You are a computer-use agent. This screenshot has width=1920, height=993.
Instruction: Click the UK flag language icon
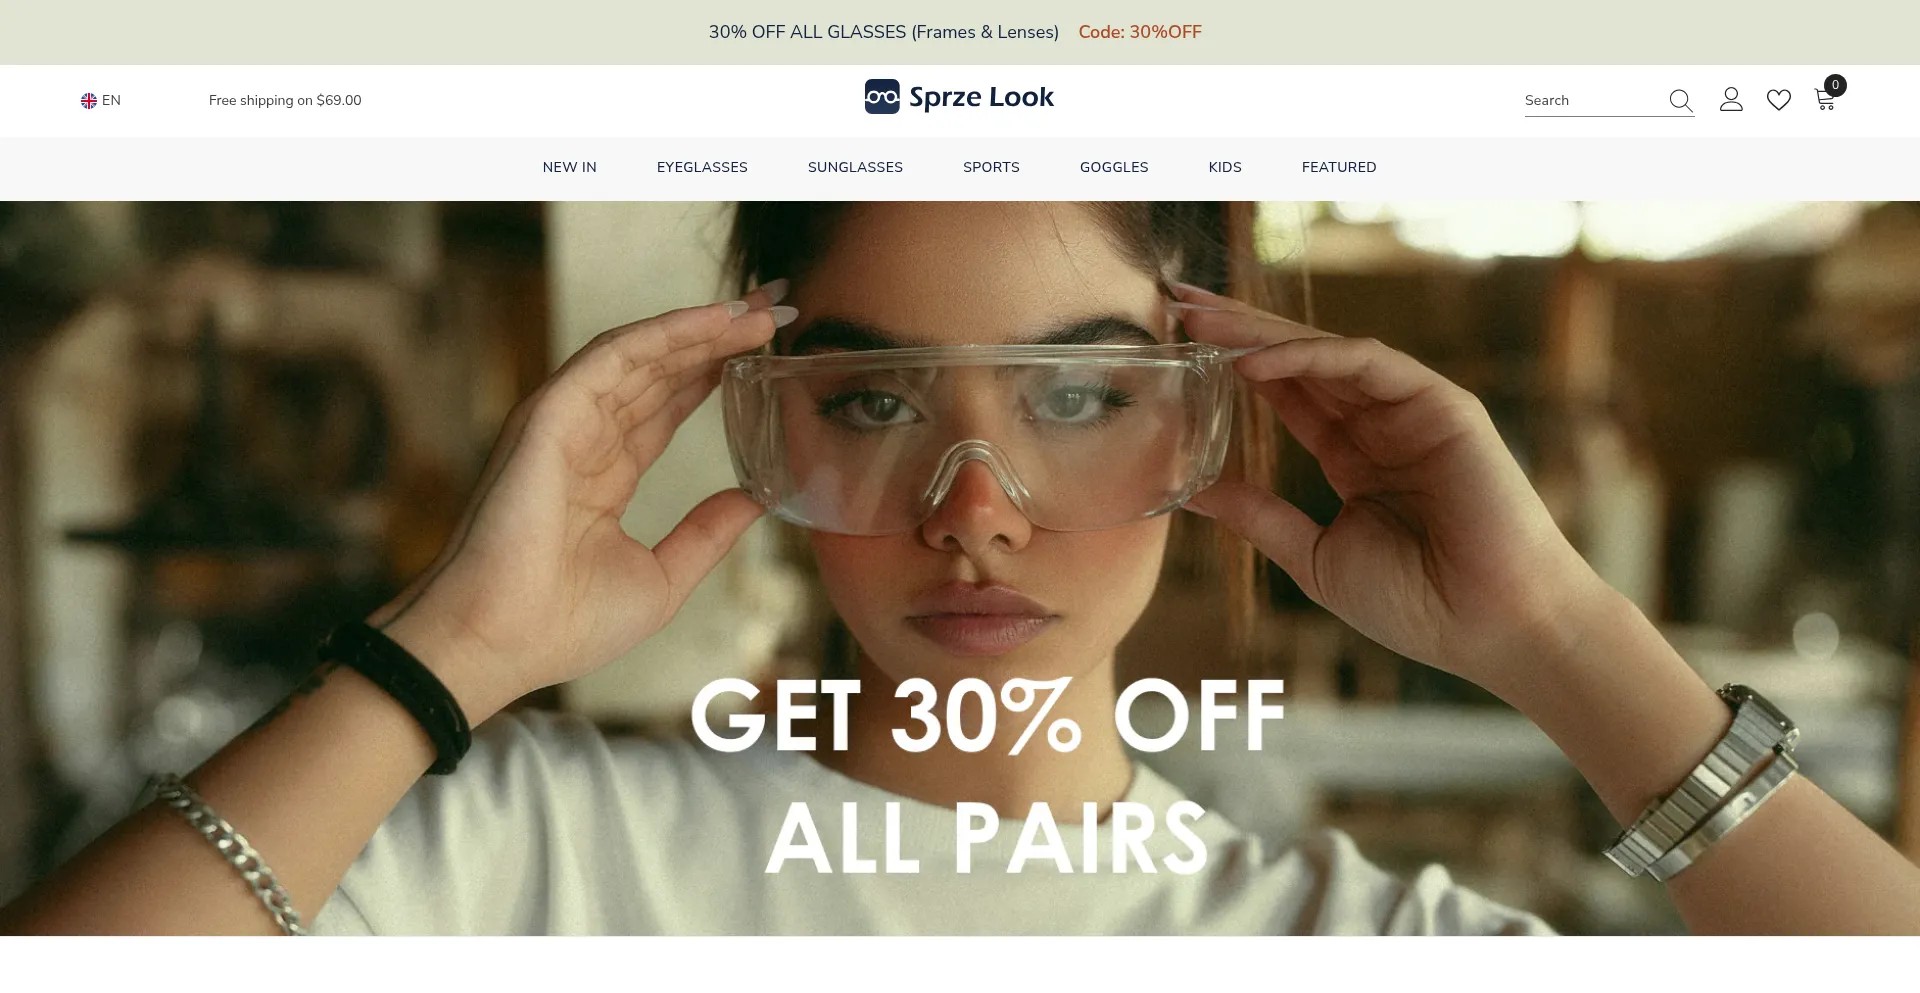[x=89, y=101]
